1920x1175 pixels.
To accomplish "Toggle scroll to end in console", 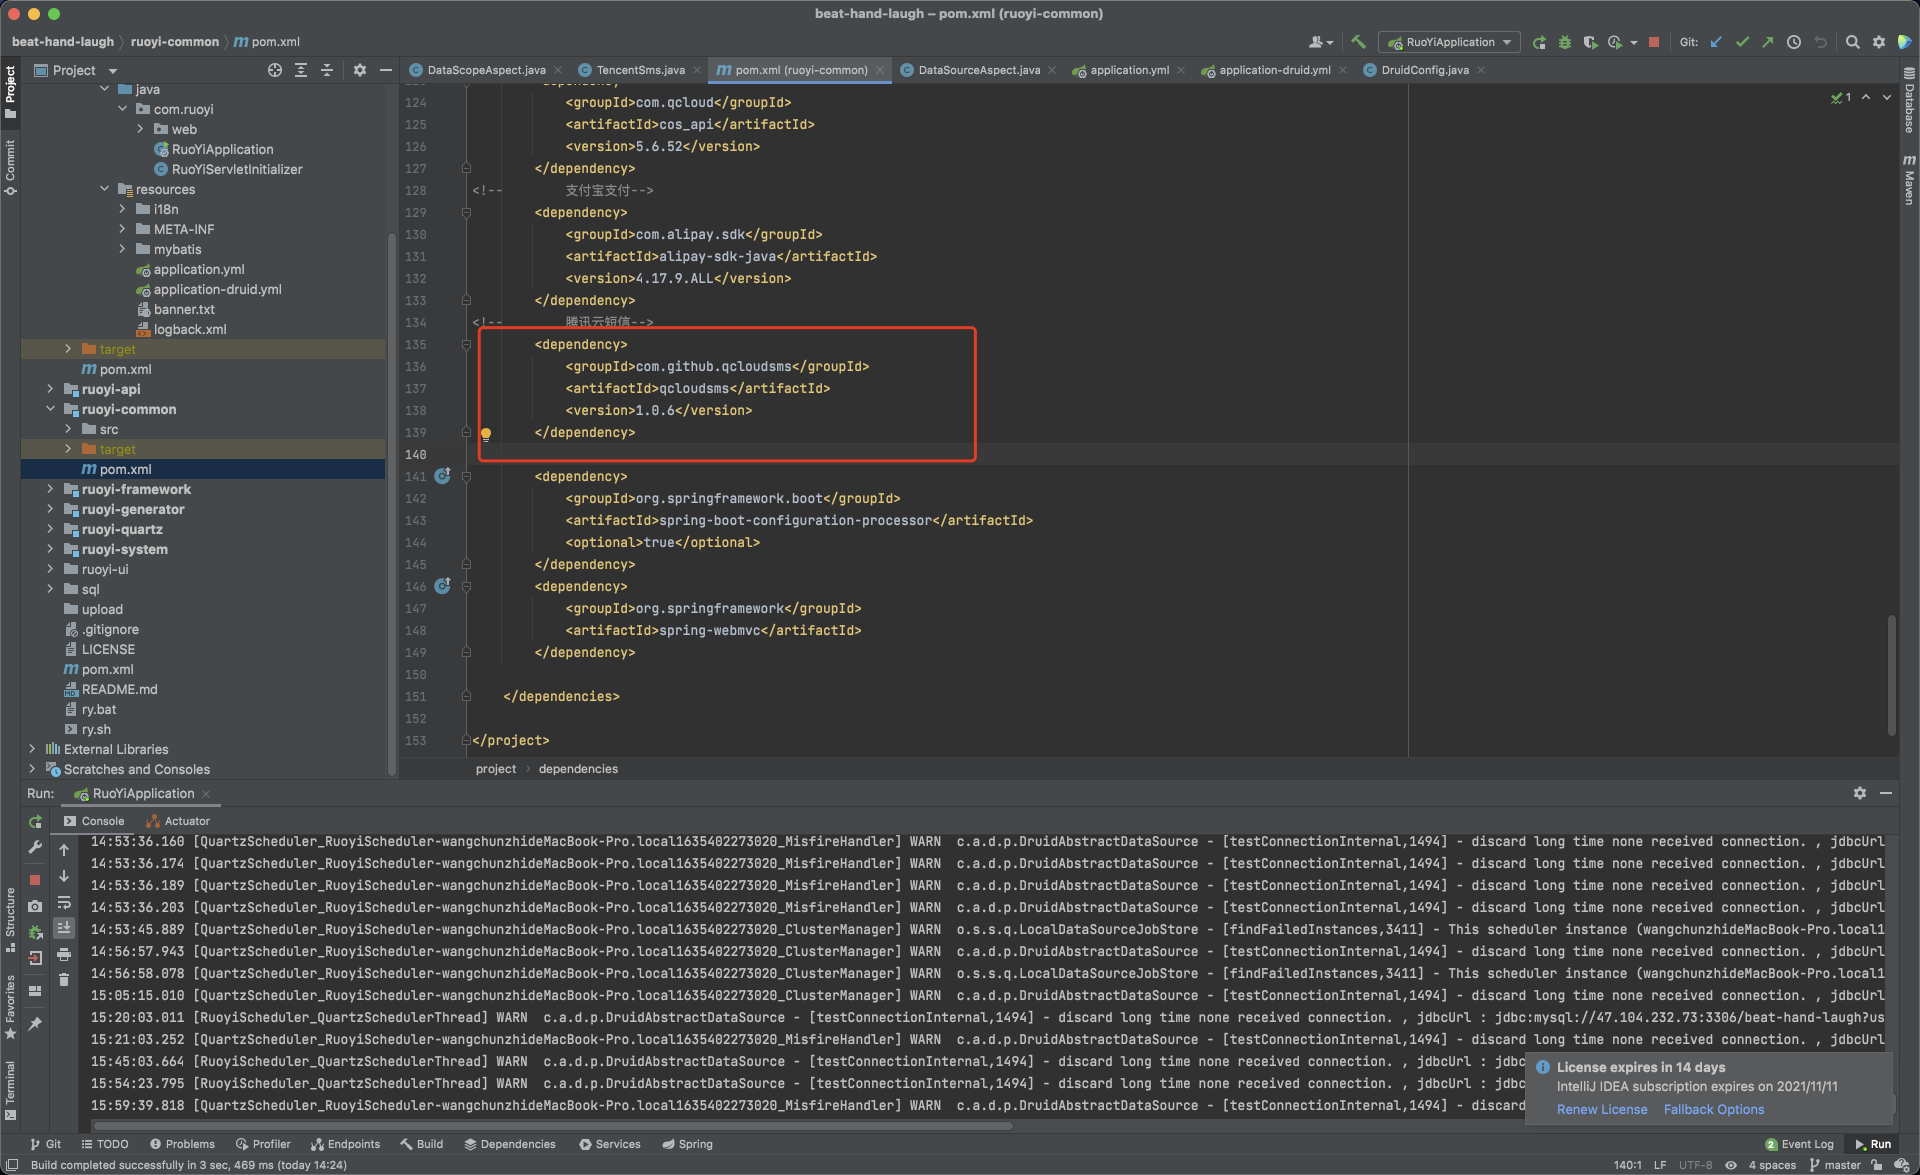I will 64,928.
